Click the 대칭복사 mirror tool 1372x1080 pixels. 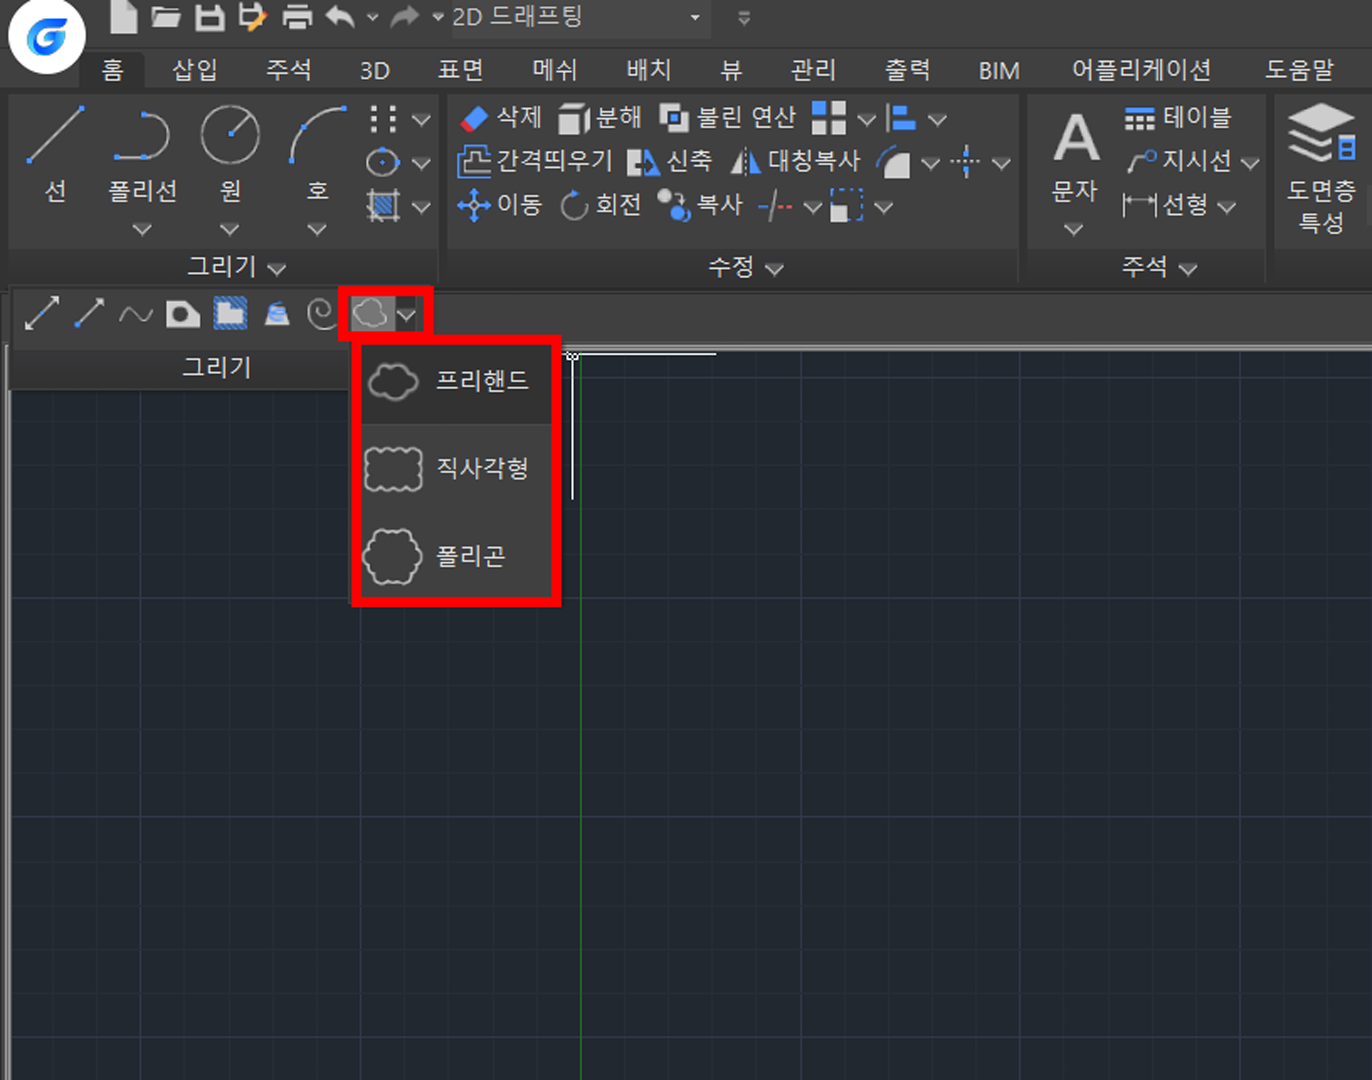click(x=795, y=161)
